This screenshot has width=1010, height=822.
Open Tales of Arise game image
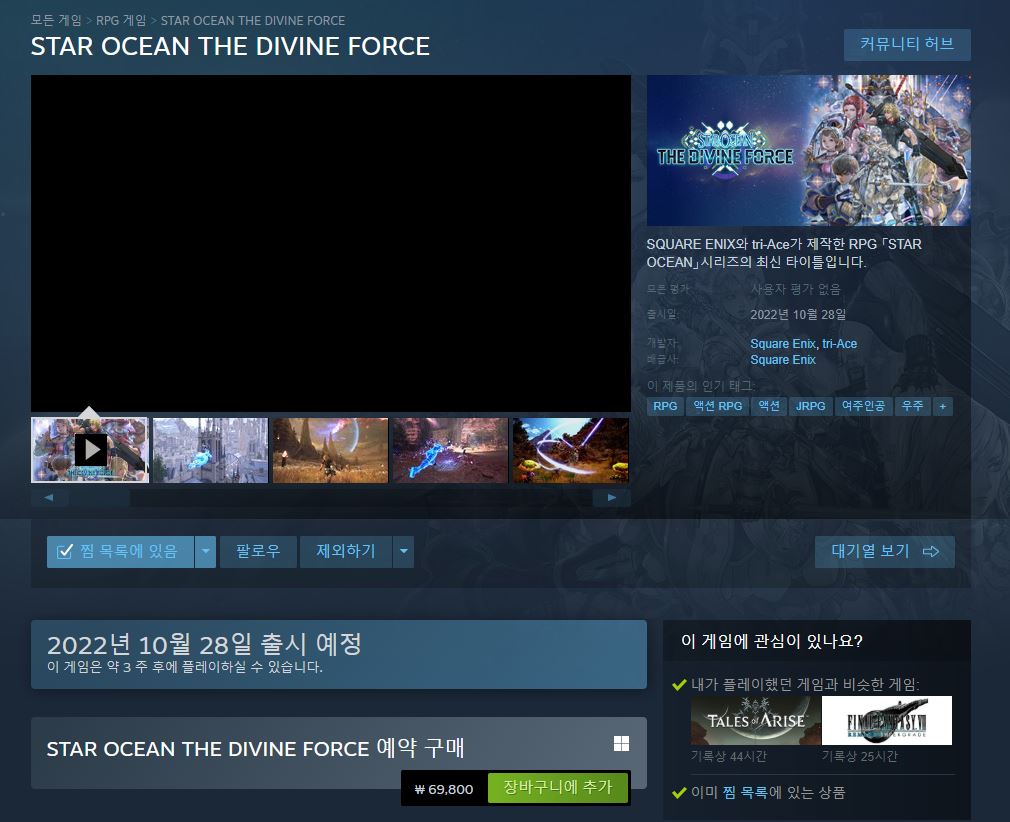[755, 721]
